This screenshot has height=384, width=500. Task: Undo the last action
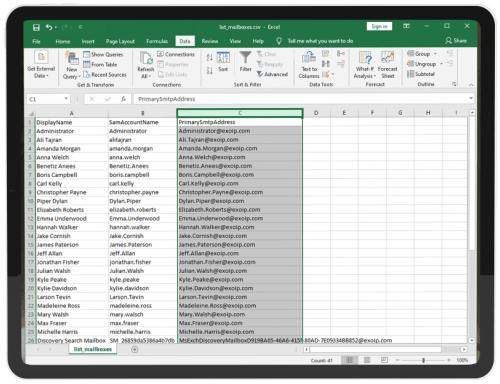(x=49, y=27)
